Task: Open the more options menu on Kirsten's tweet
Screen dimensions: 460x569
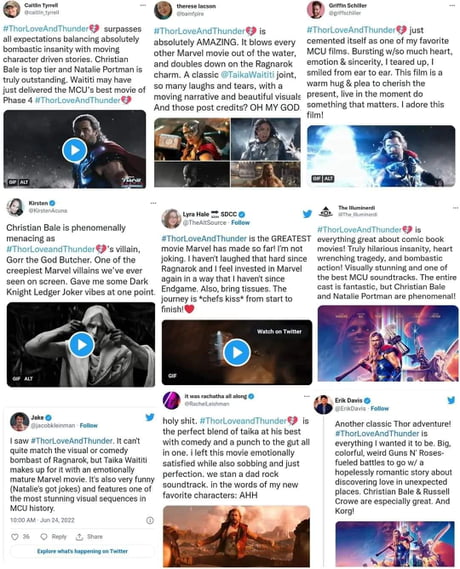Action: pyautogui.click(x=153, y=203)
